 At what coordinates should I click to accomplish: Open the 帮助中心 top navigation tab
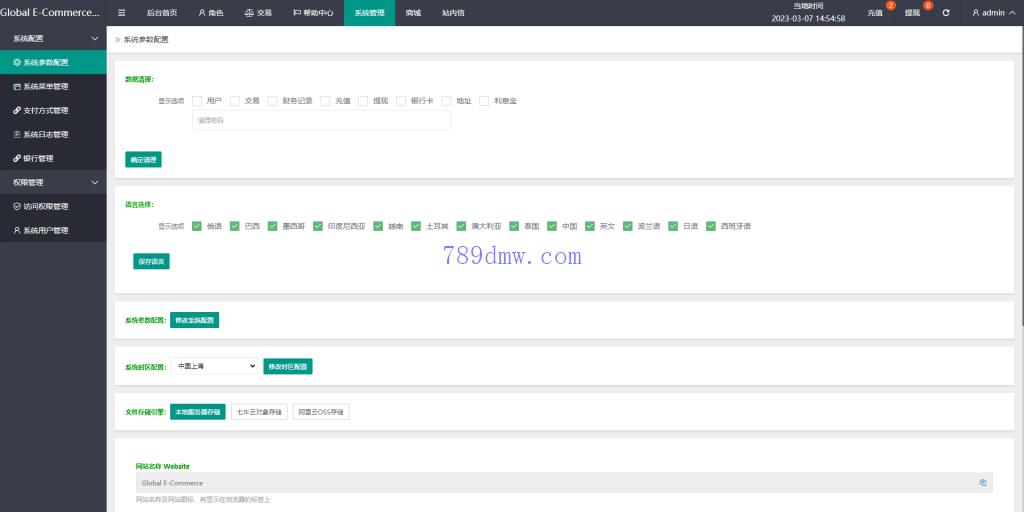[x=313, y=13]
